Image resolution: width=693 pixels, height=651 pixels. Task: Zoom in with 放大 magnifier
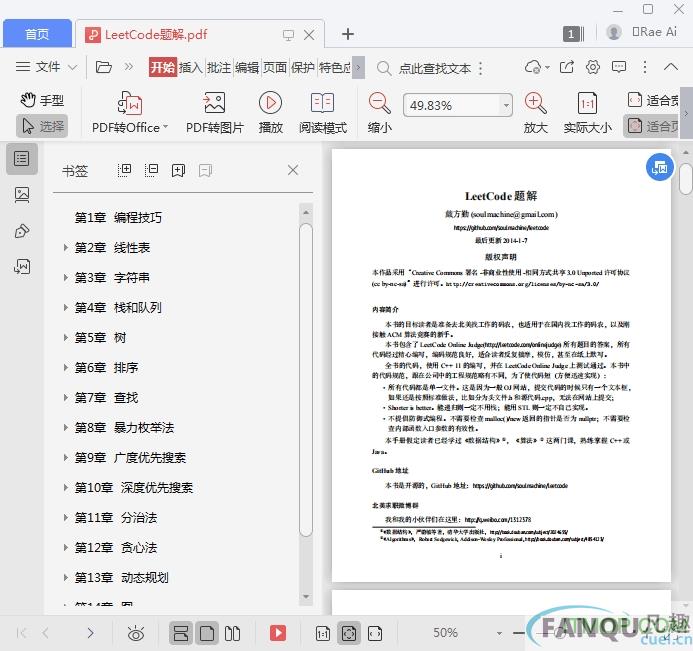point(535,113)
